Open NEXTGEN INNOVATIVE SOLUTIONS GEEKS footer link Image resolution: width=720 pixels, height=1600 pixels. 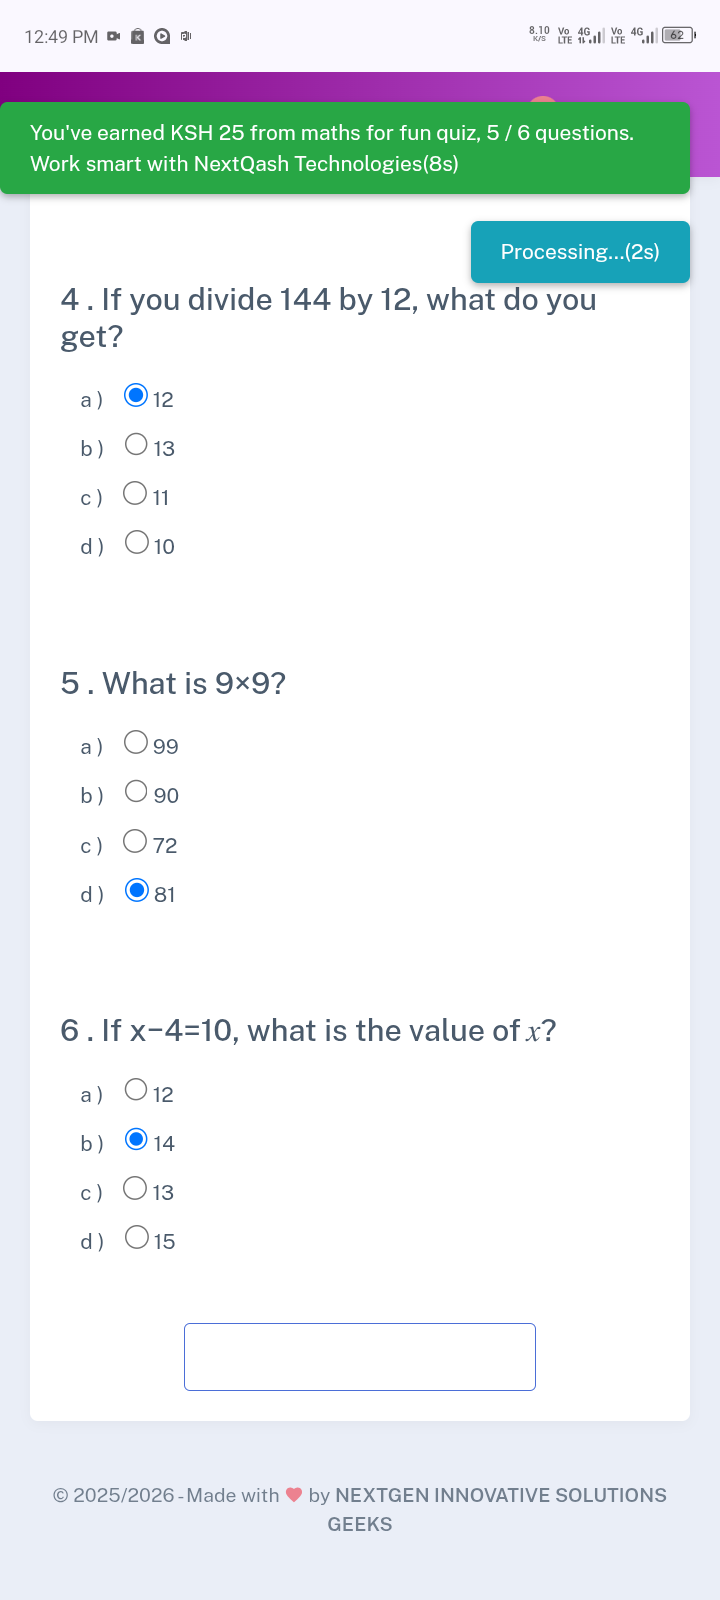tap(500, 1496)
